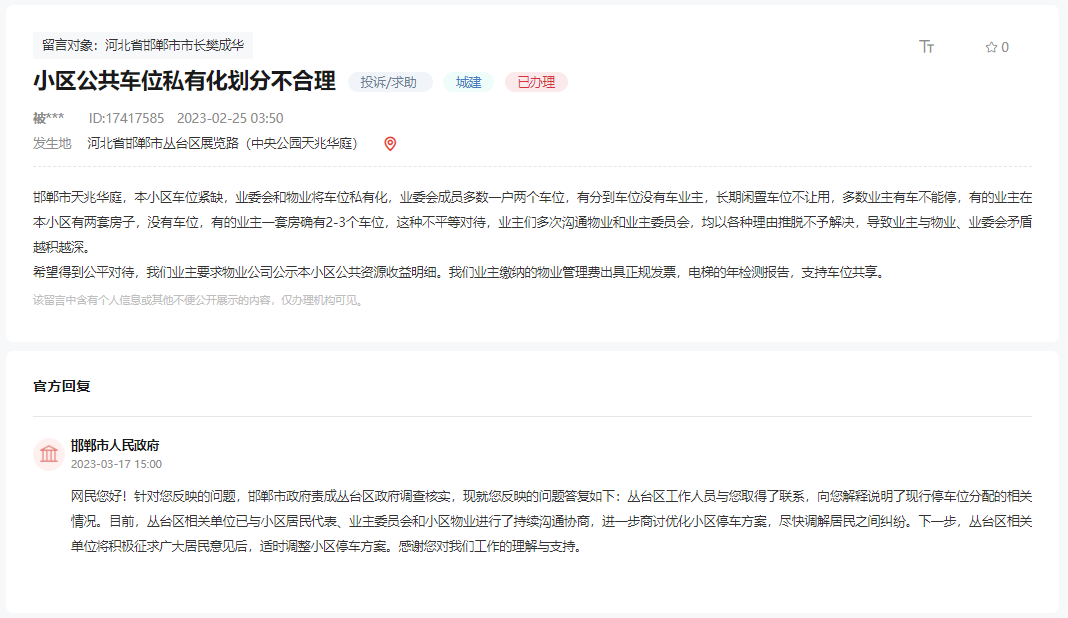Click the font size adjustment icon
Image resolution: width=1068 pixels, height=618 pixels.
point(926,46)
